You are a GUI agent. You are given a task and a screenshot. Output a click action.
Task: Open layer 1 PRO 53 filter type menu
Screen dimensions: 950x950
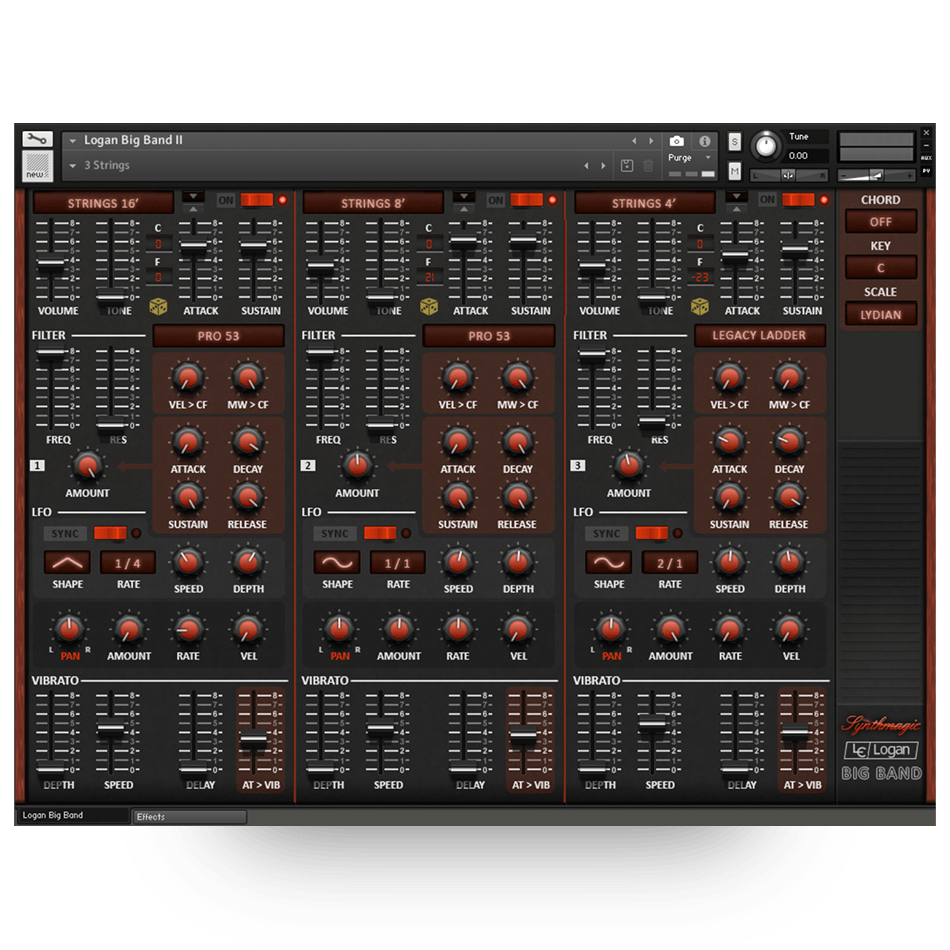click(218, 336)
